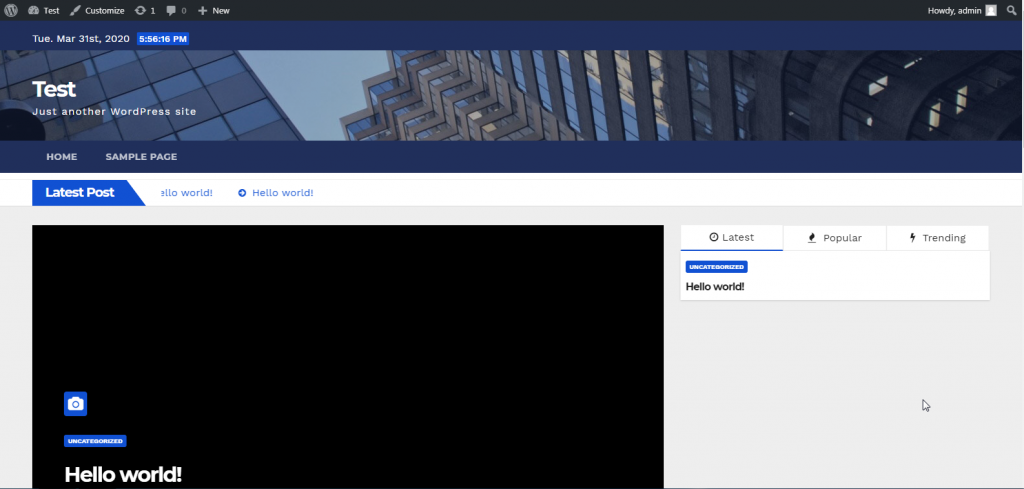Click the admin avatar image
Image resolution: width=1024 pixels, height=489 pixels.
click(991, 10)
